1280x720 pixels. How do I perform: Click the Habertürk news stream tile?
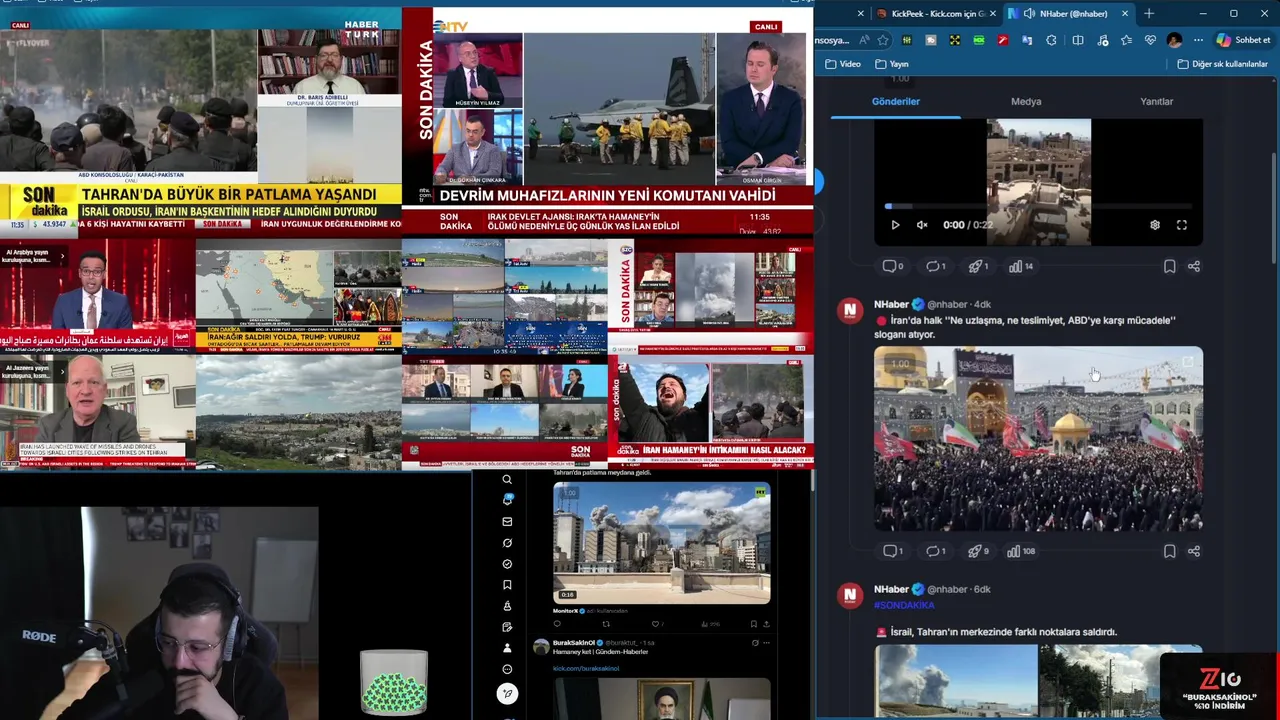pyautogui.click(x=200, y=122)
